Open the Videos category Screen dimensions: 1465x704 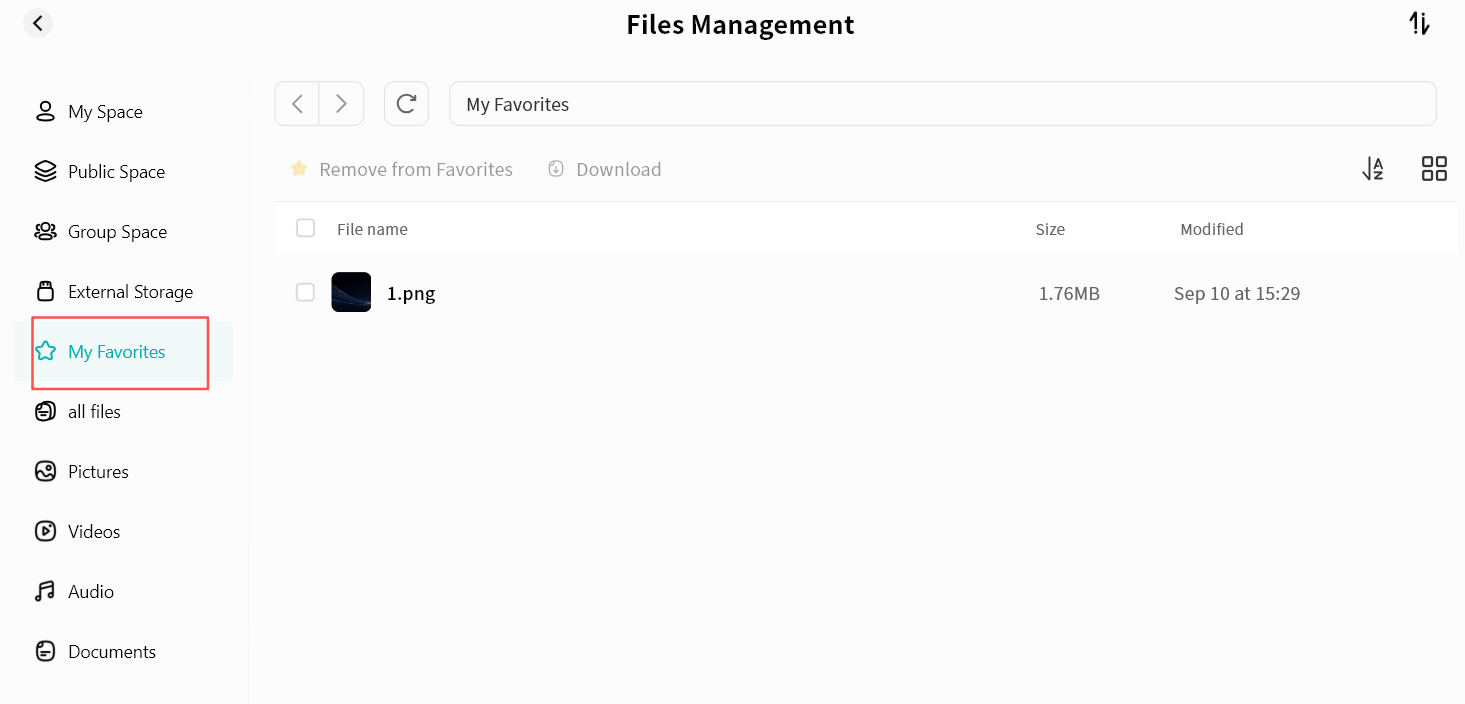click(94, 532)
